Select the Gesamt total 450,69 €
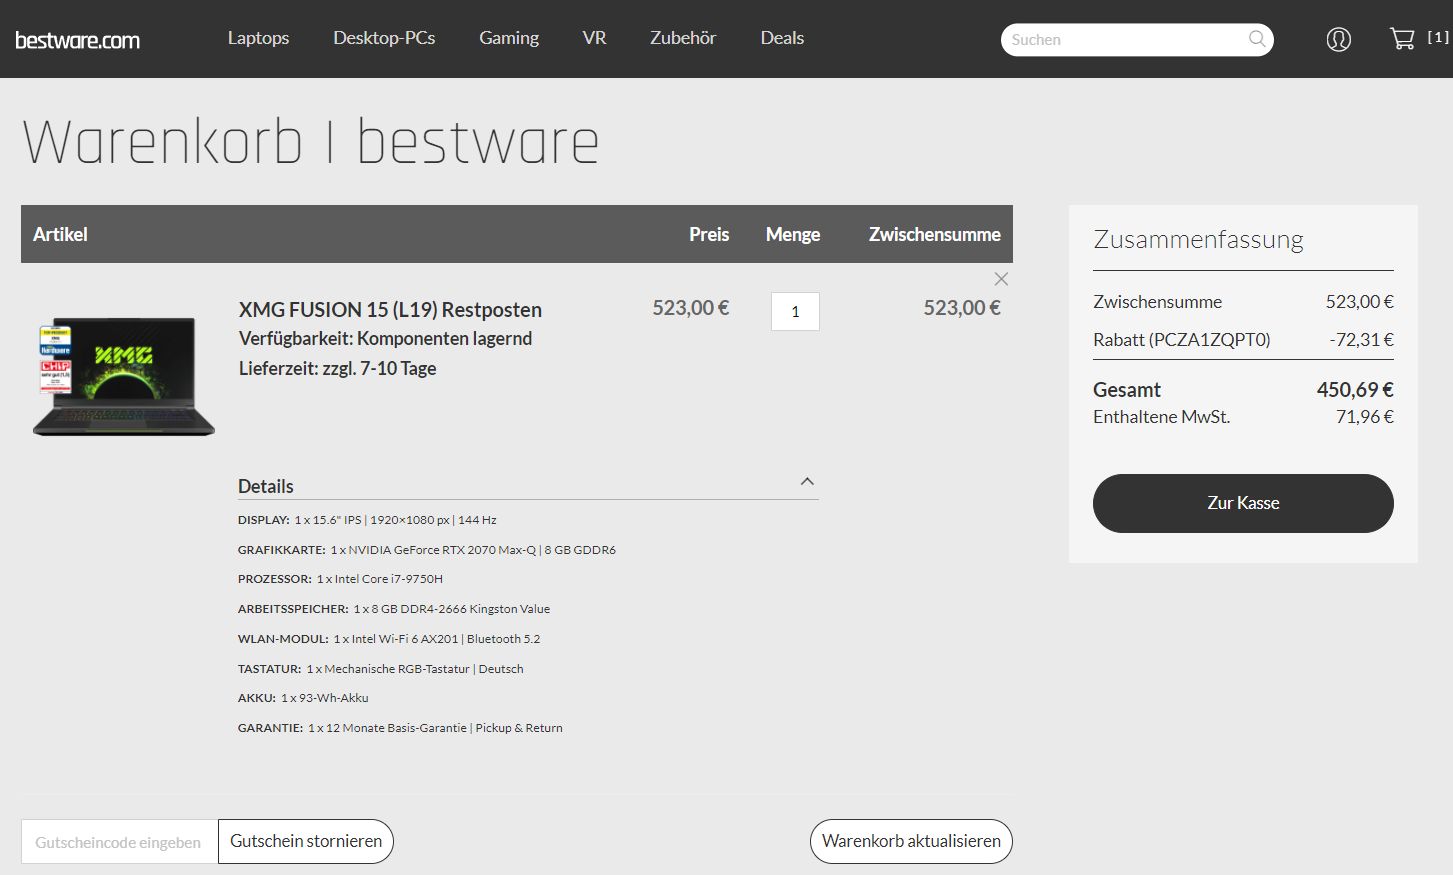 [x=1354, y=390]
